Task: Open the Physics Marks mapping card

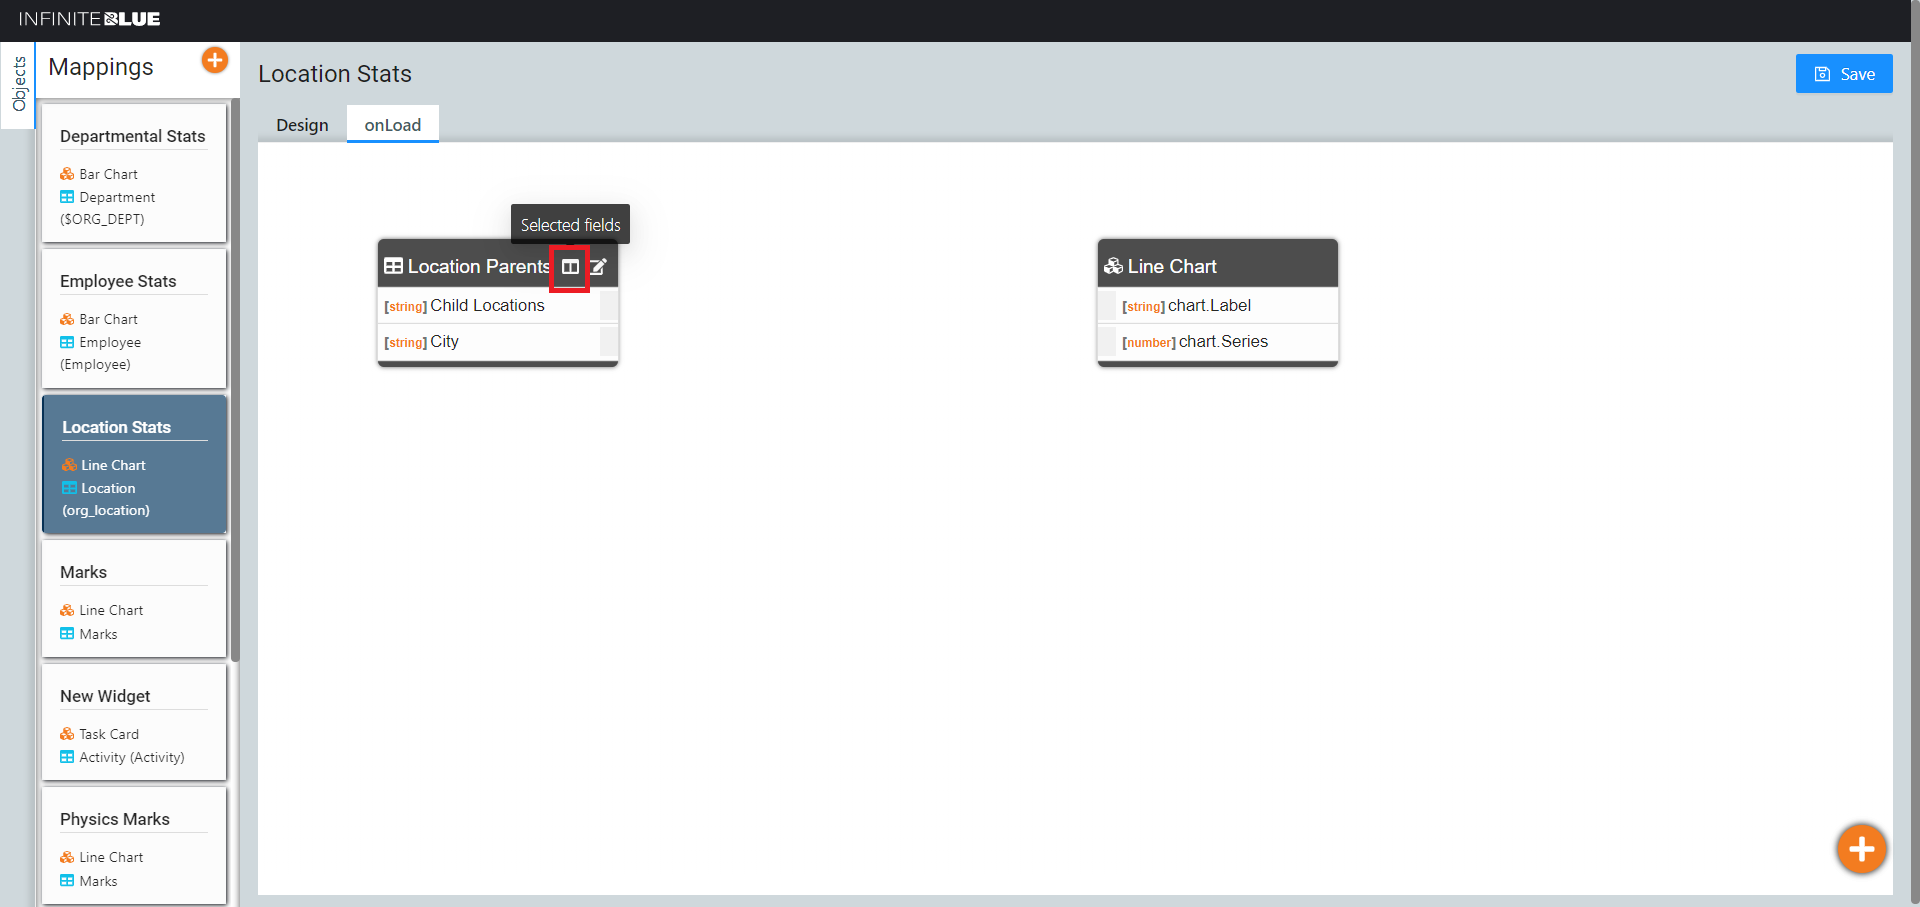Action: (134, 846)
